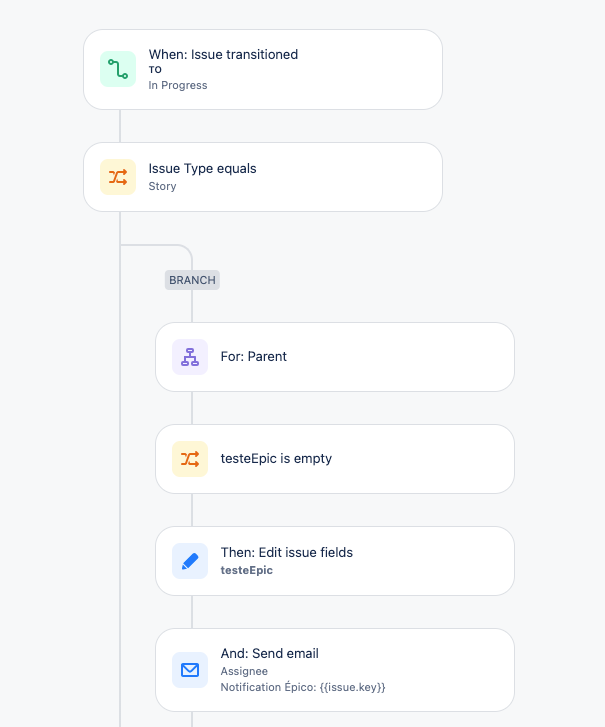Select the BRANCH label tag
The height and width of the screenshot is (727, 605).
pyautogui.click(x=192, y=280)
